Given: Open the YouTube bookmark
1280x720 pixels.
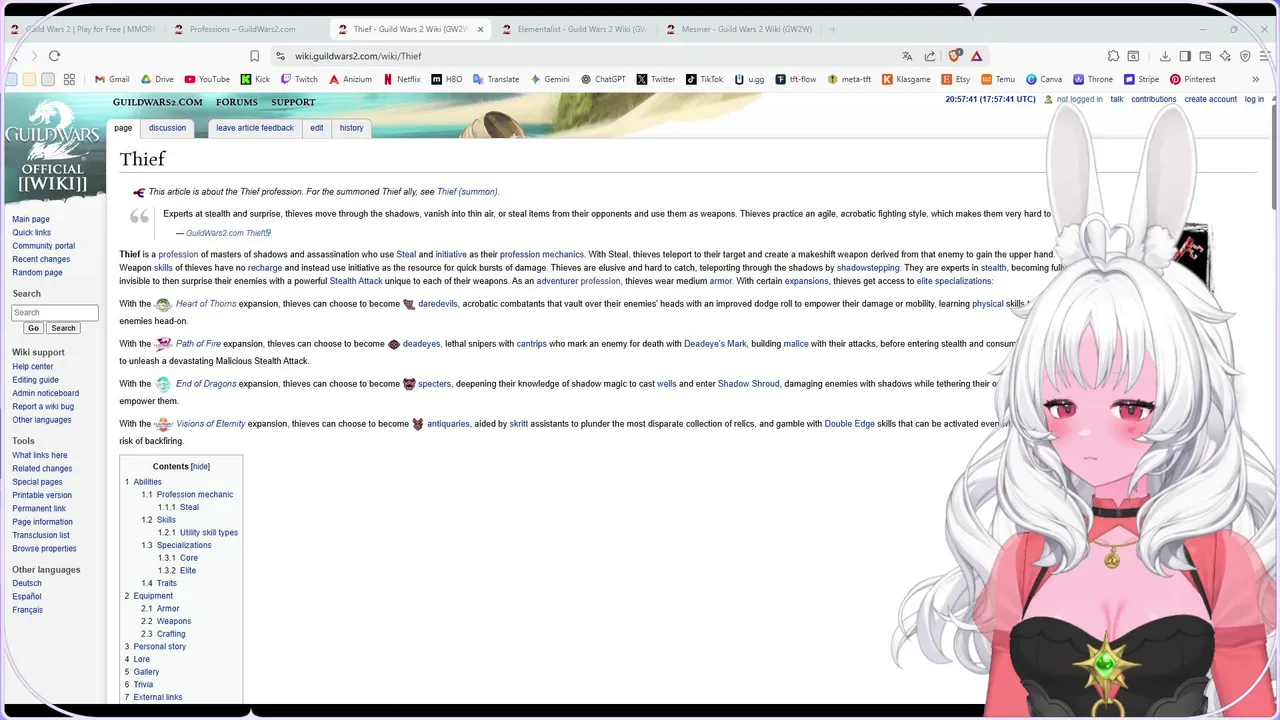Looking at the screenshot, I should (x=207, y=79).
